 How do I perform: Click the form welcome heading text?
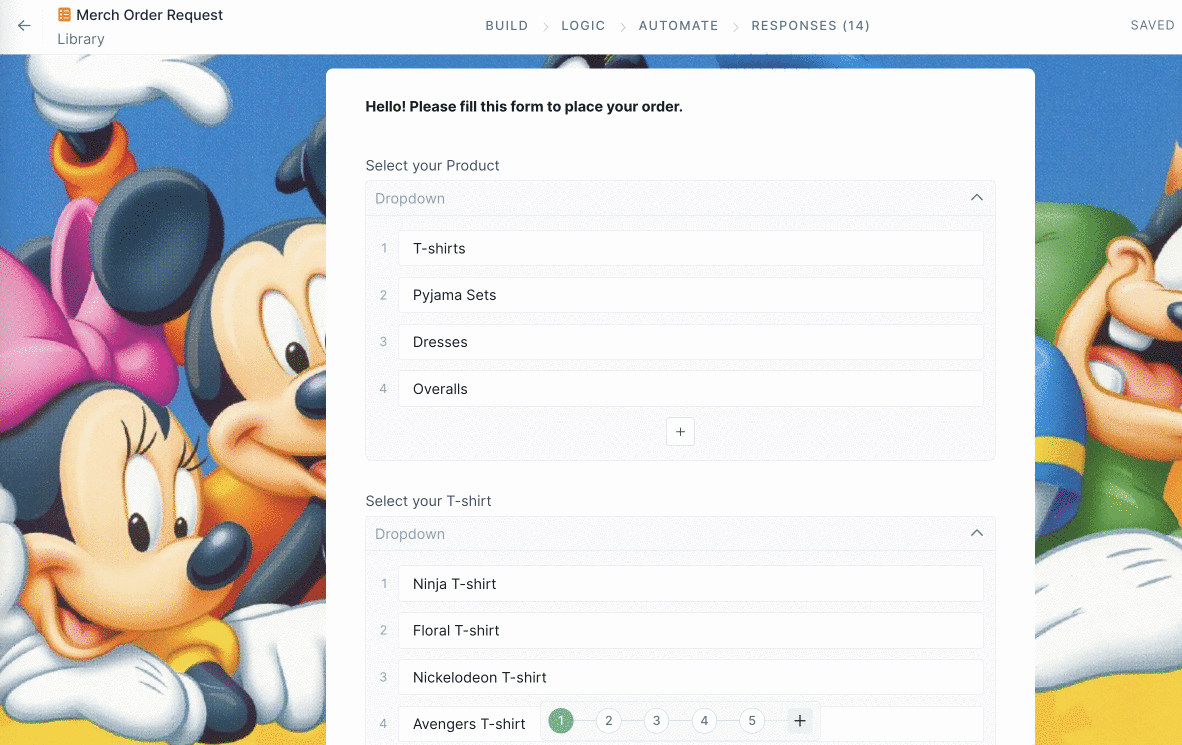tap(524, 106)
